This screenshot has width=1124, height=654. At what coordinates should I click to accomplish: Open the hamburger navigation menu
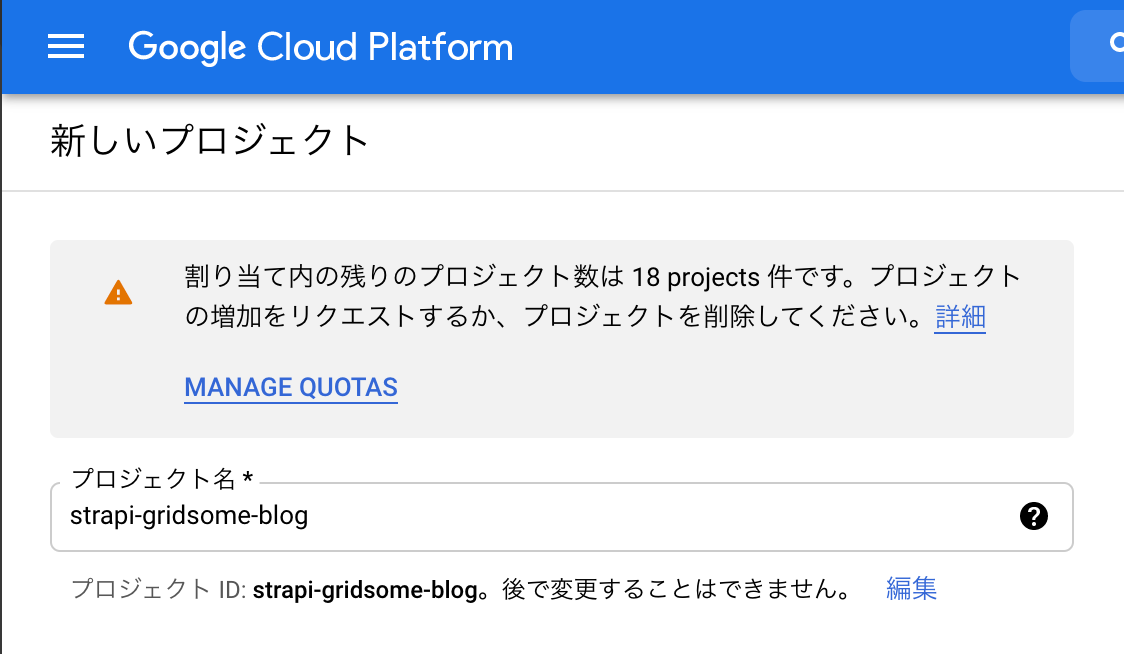coord(66,47)
